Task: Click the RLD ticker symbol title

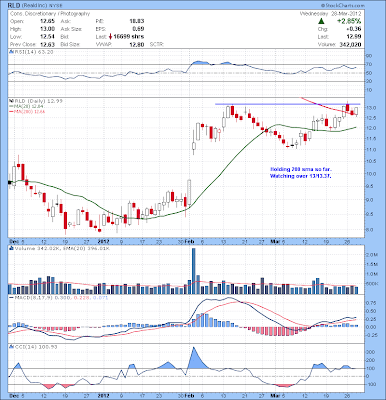Action: [15, 5]
